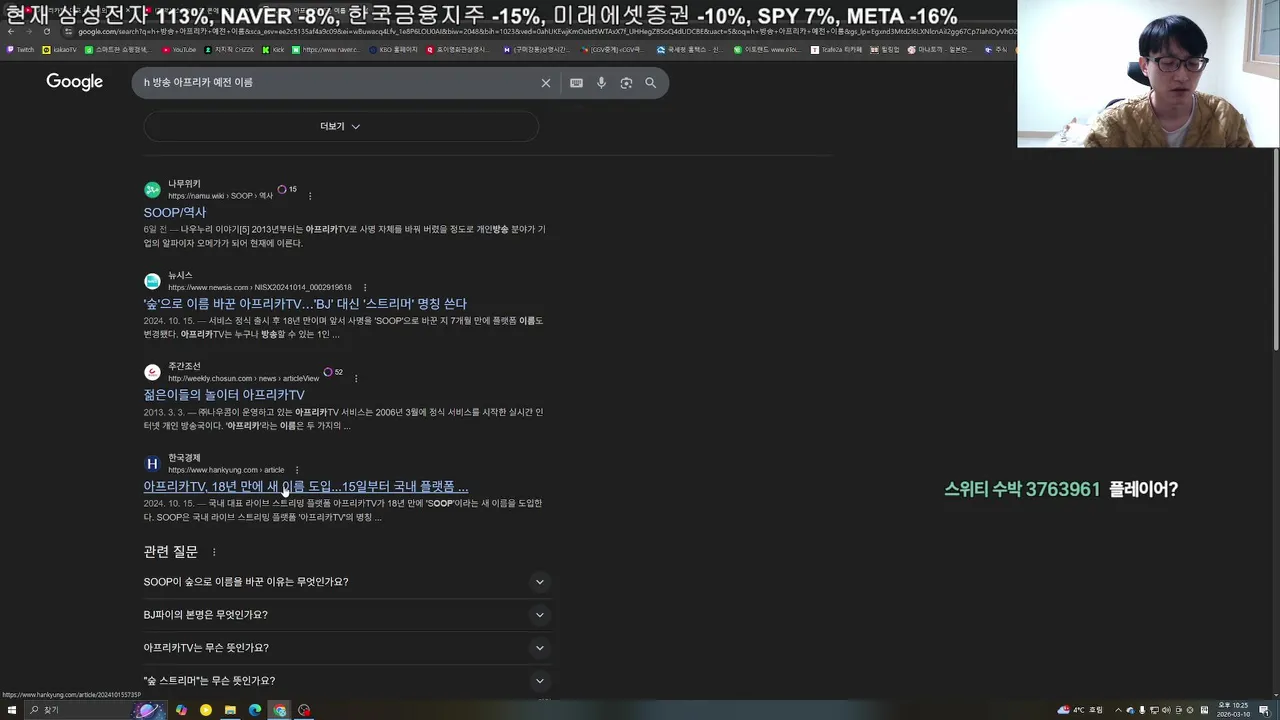Viewport: 1280px width, 720px height.
Task: Show hidden system tray icons
Action: pyautogui.click(x=1118, y=710)
